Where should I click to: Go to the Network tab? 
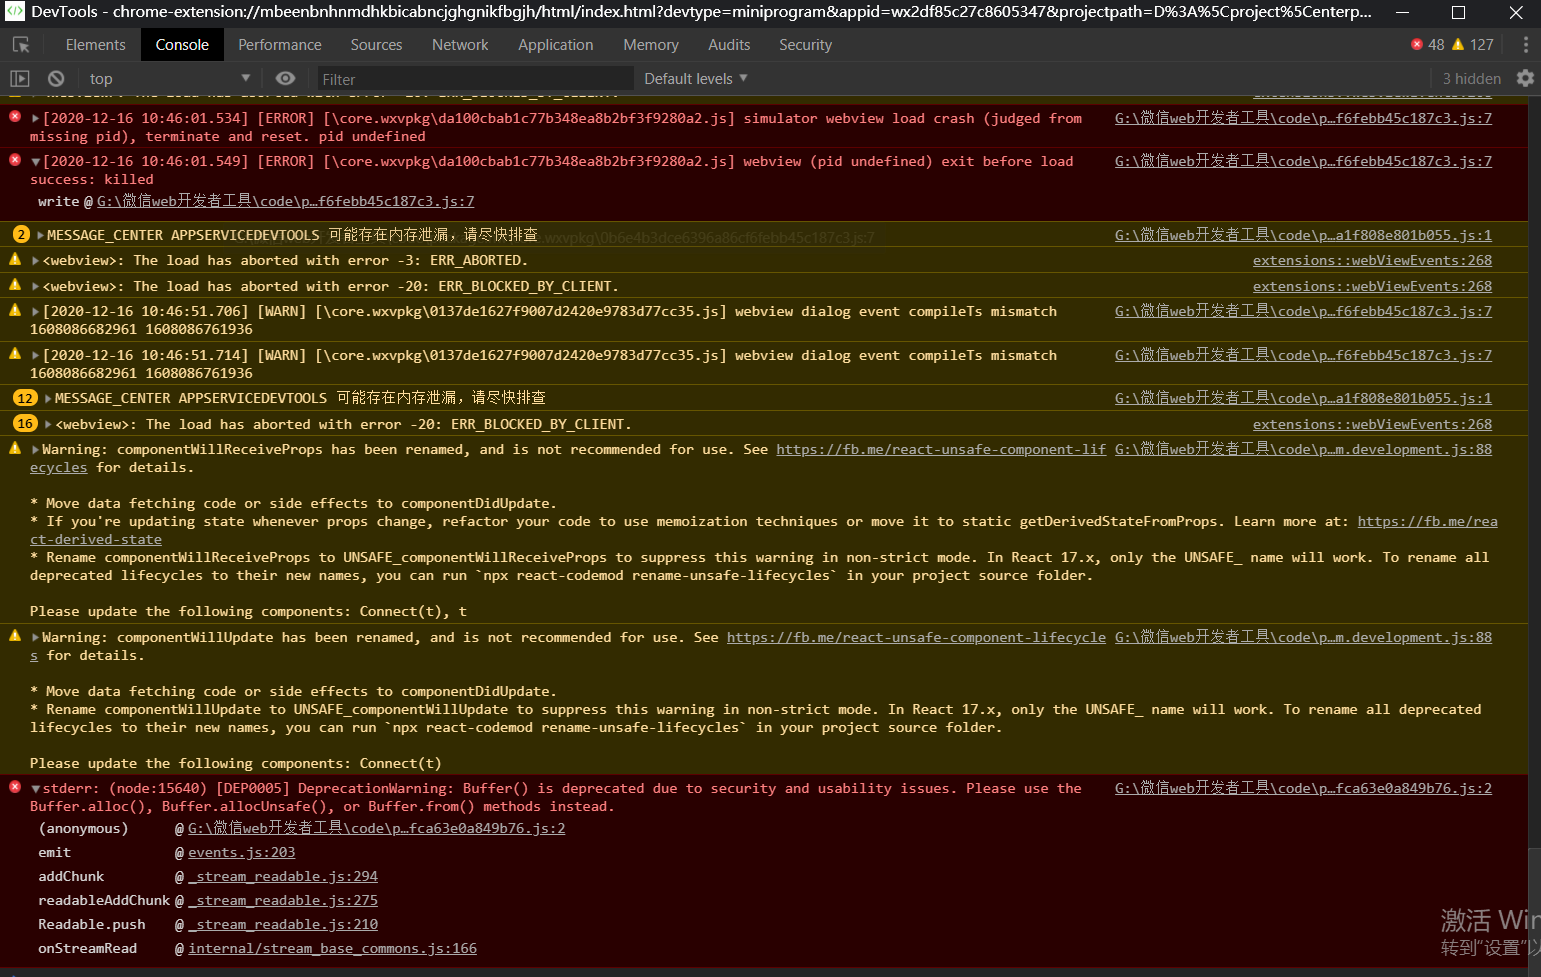point(460,45)
